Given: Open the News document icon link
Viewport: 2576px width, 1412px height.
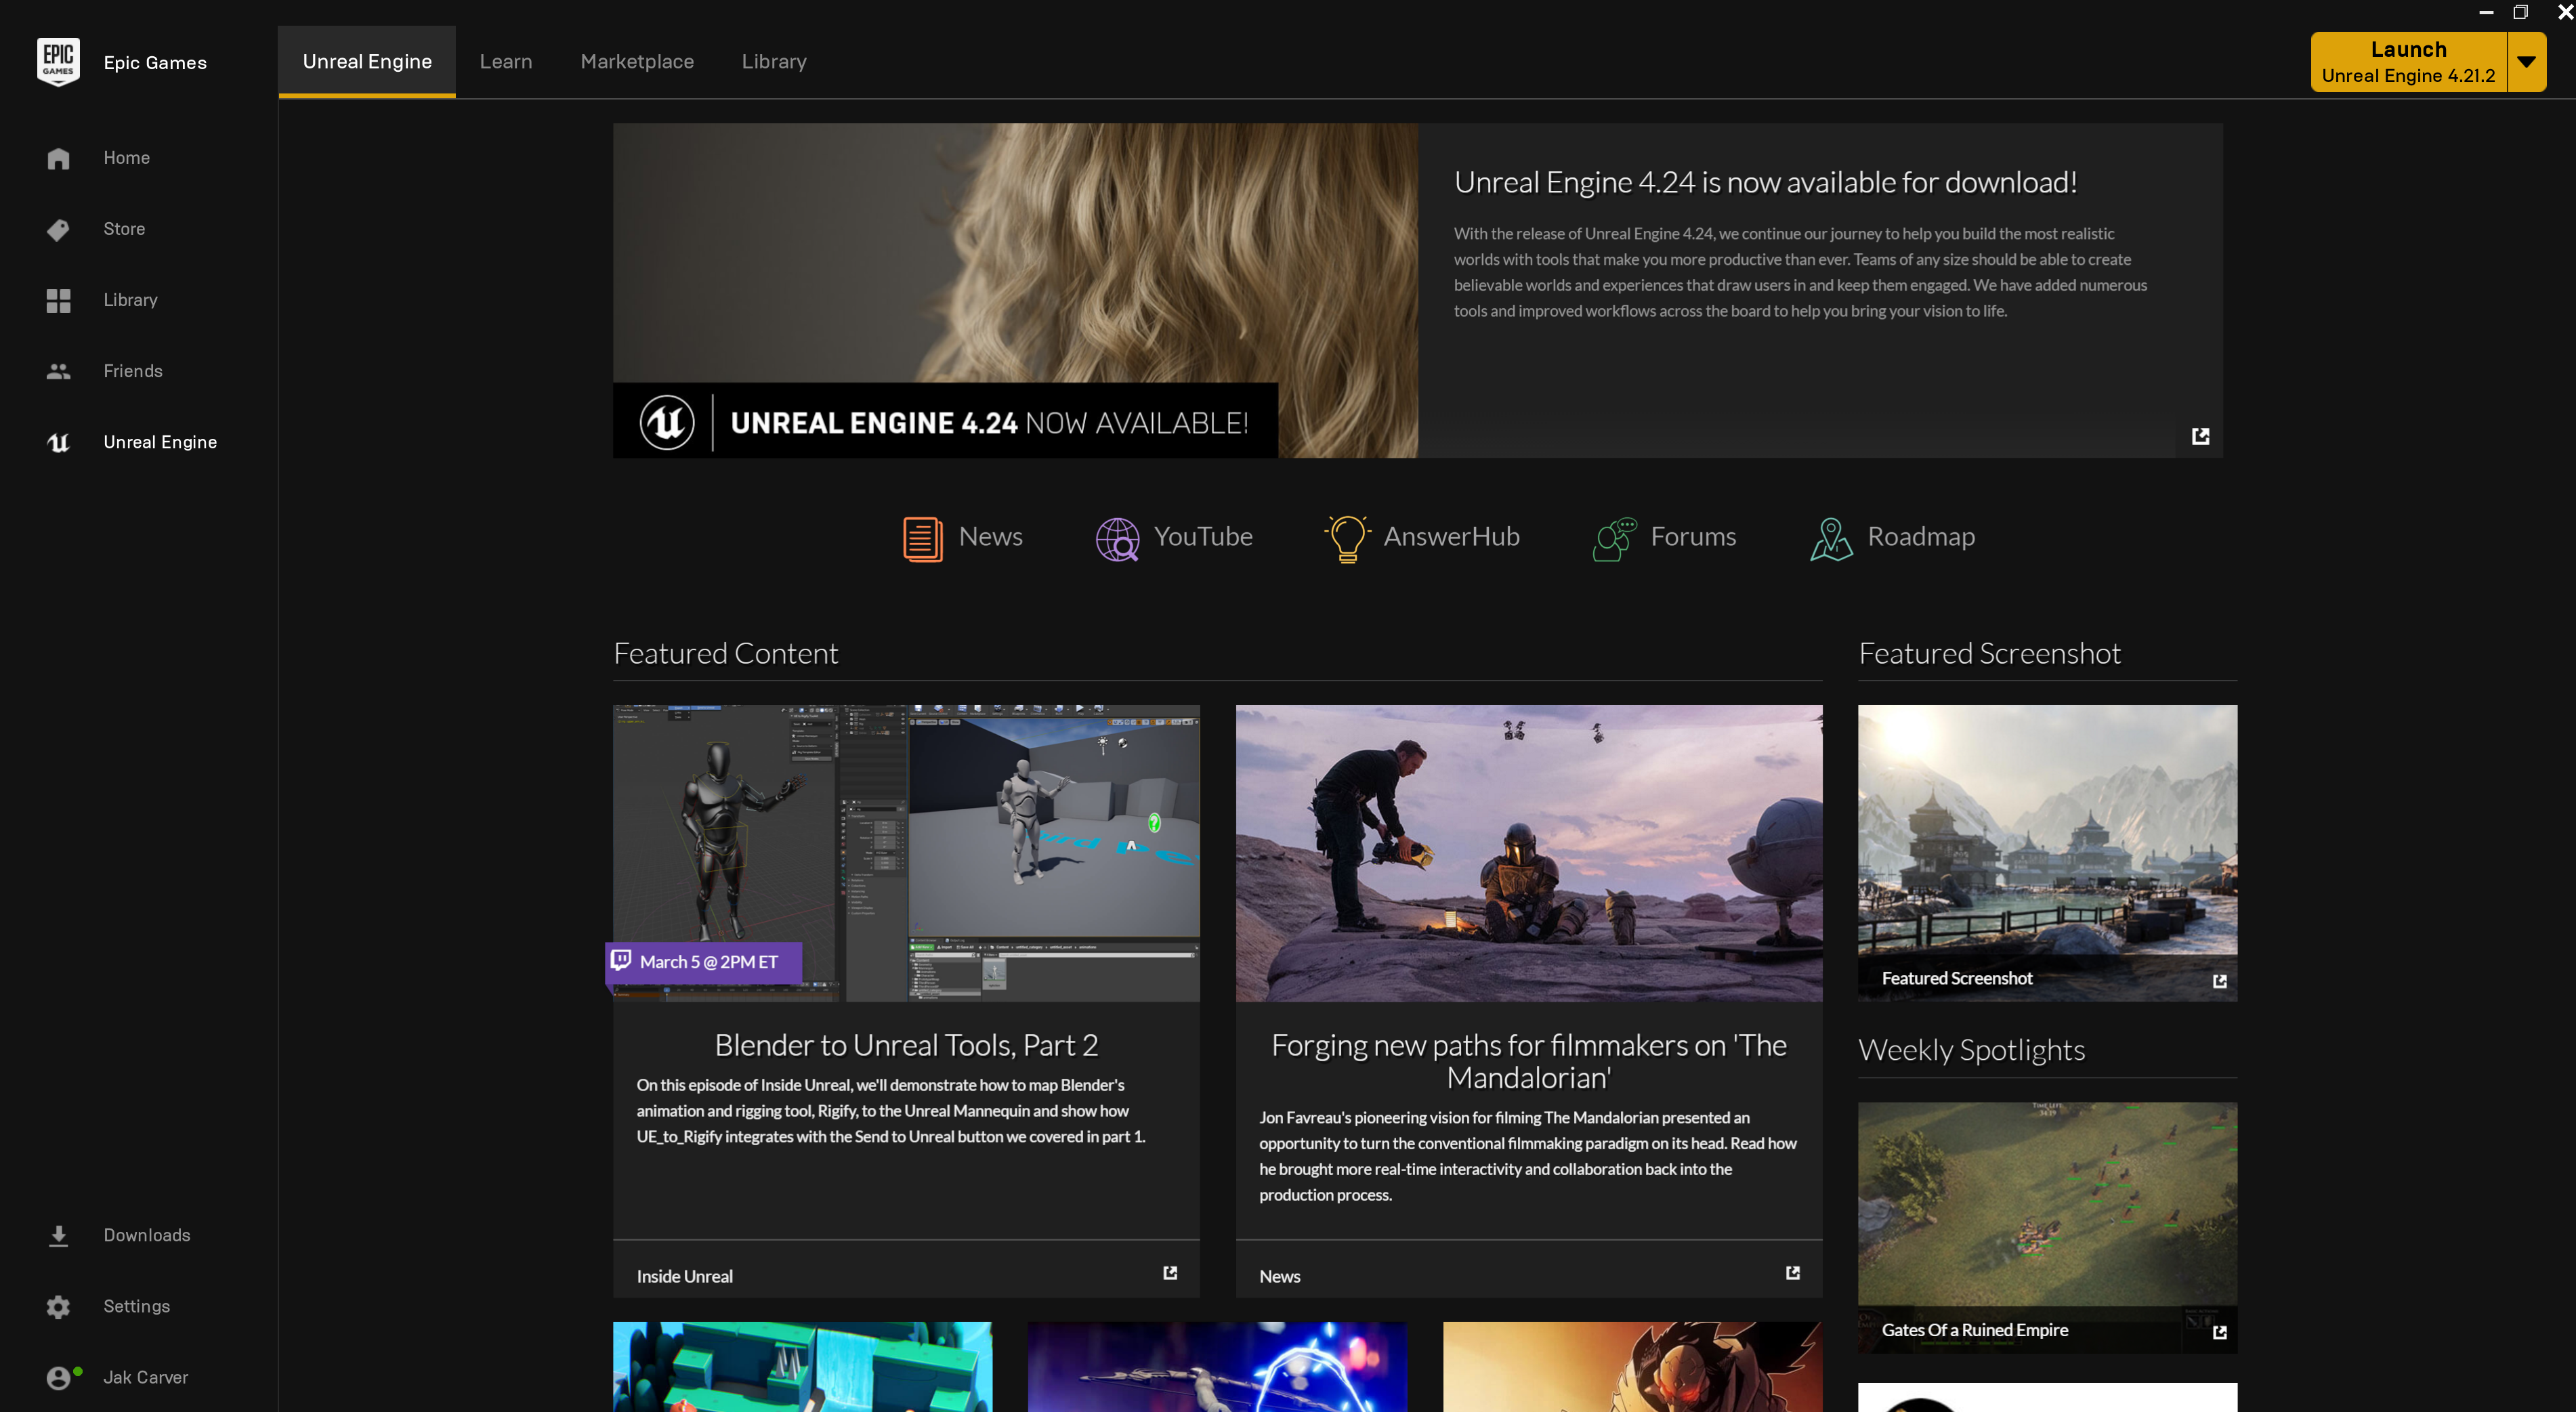Looking at the screenshot, I should [922, 538].
